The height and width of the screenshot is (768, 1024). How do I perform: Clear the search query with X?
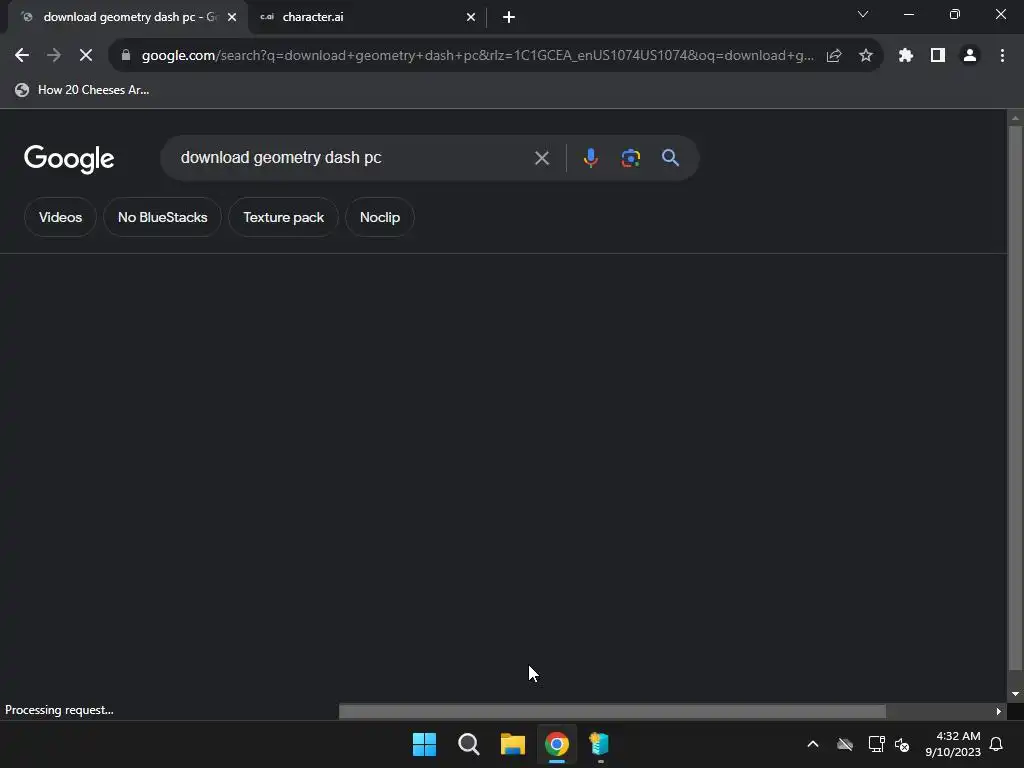[x=541, y=158]
